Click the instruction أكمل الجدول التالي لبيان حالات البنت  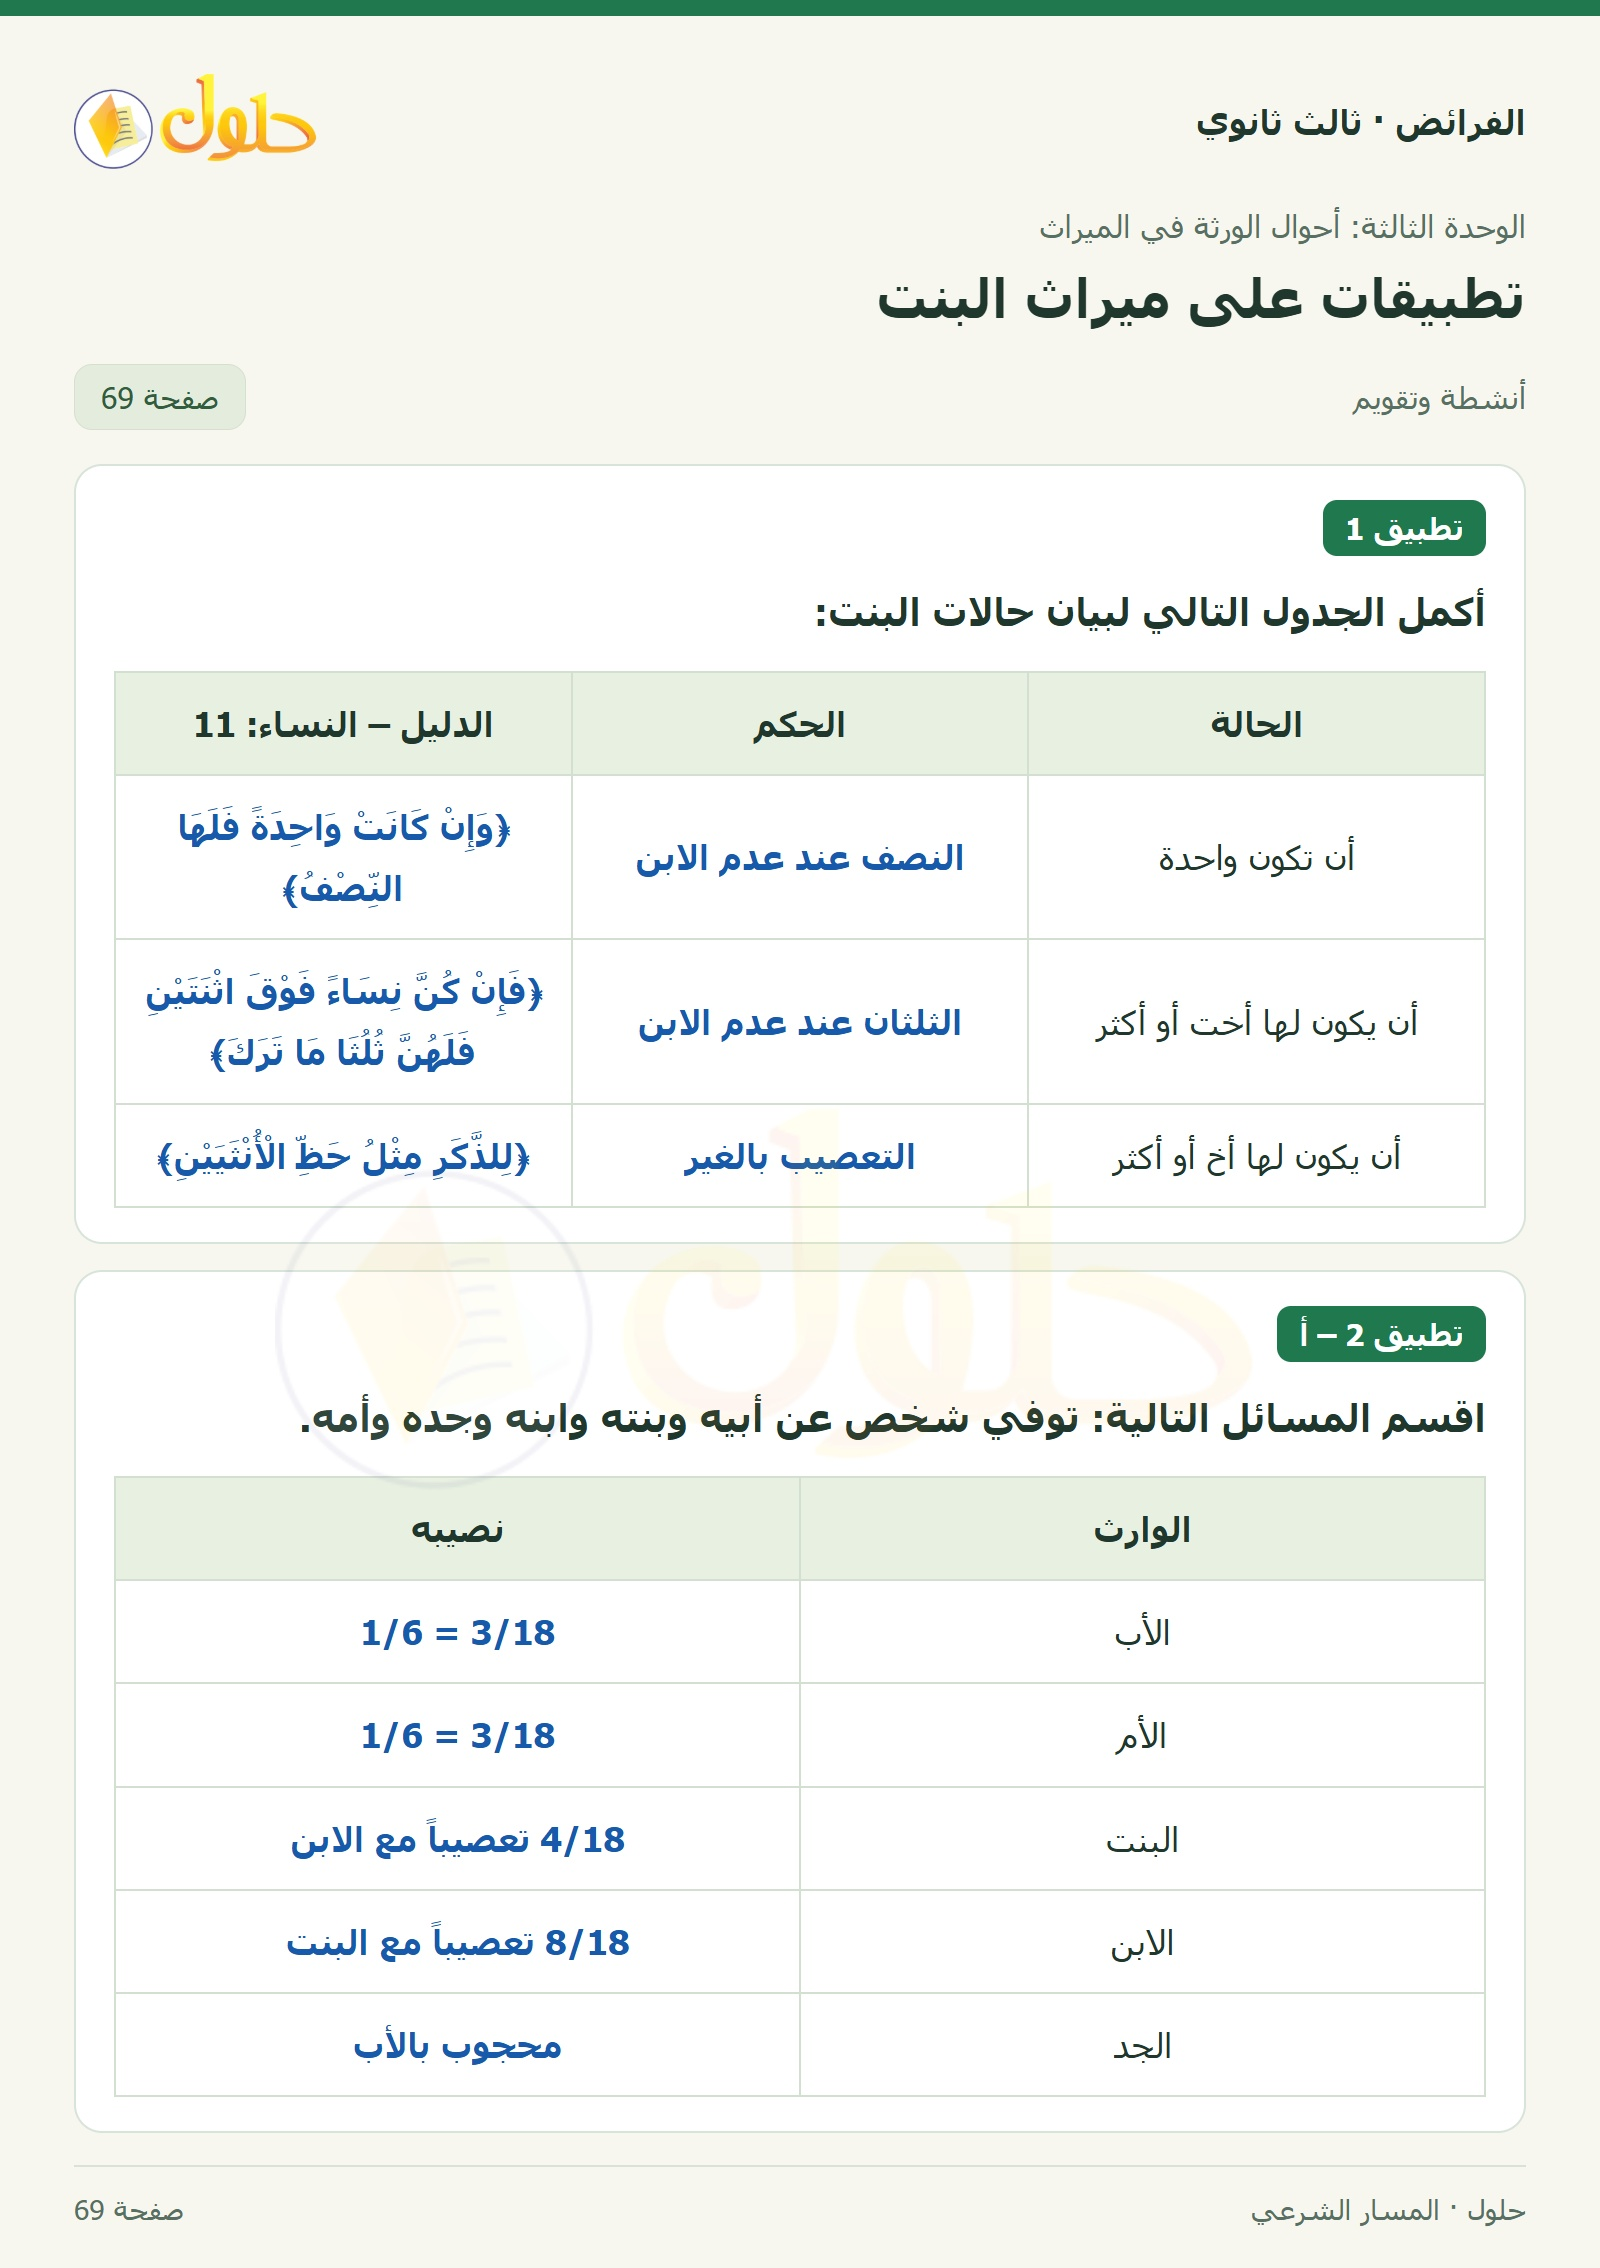tap(1150, 611)
